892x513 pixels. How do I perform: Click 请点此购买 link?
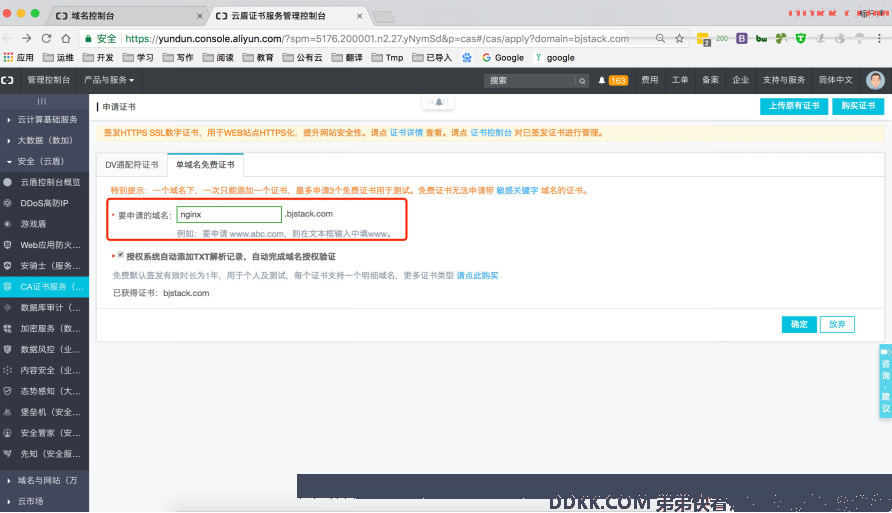coord(477,275)
